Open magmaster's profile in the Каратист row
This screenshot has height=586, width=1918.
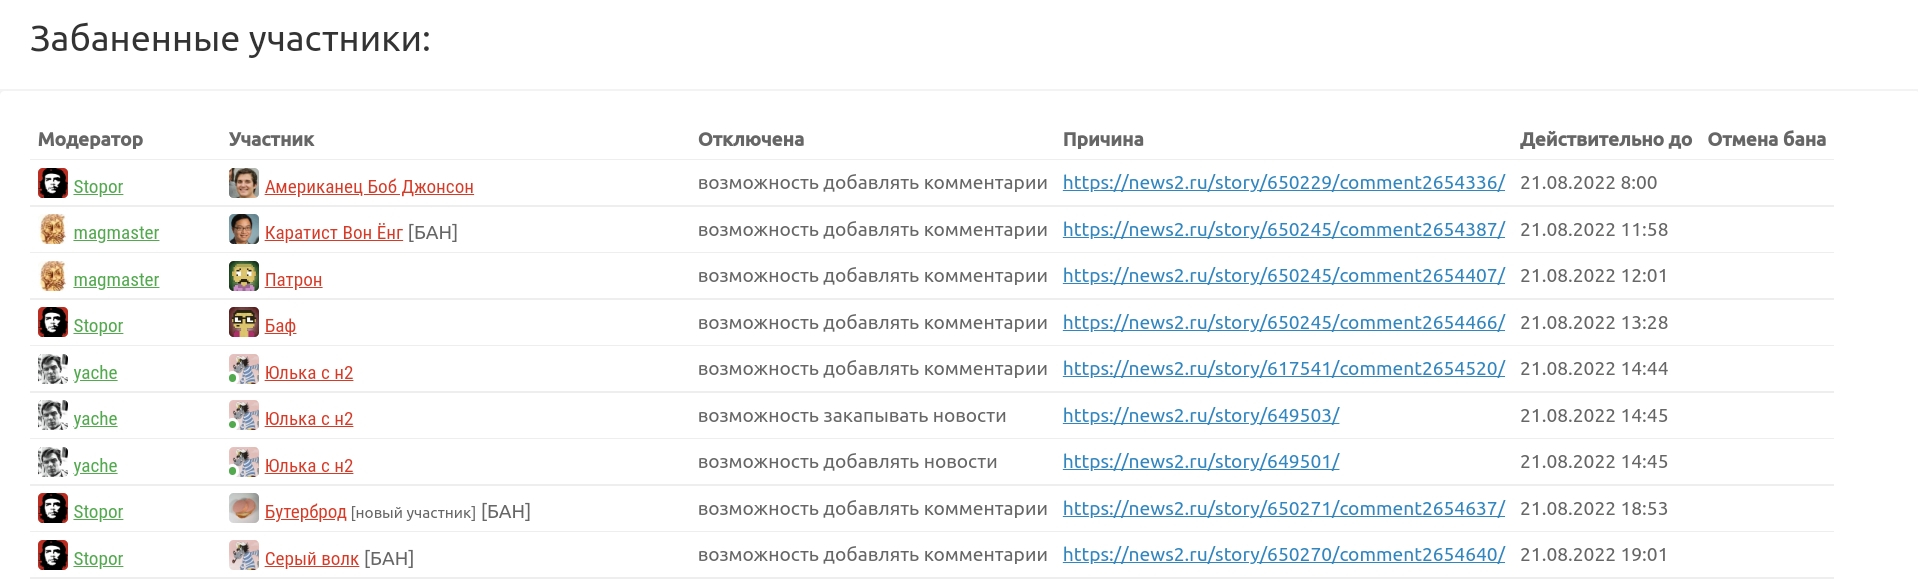116,233
